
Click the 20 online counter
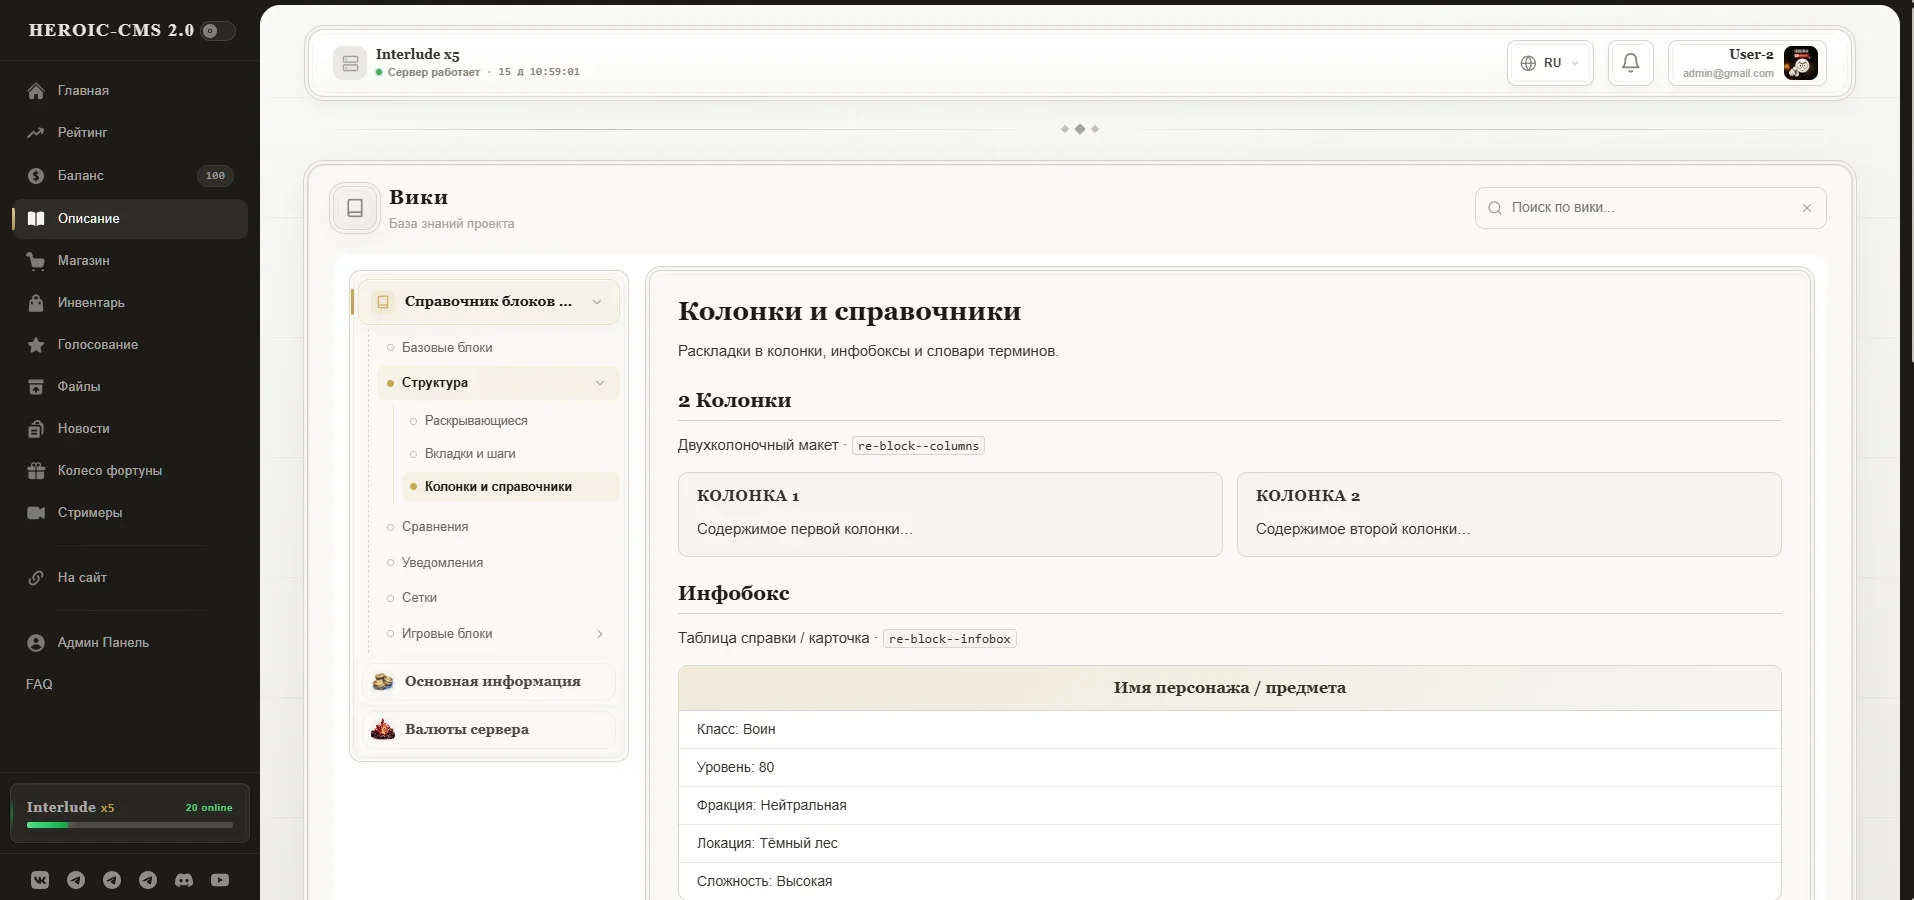click(209, 808)
